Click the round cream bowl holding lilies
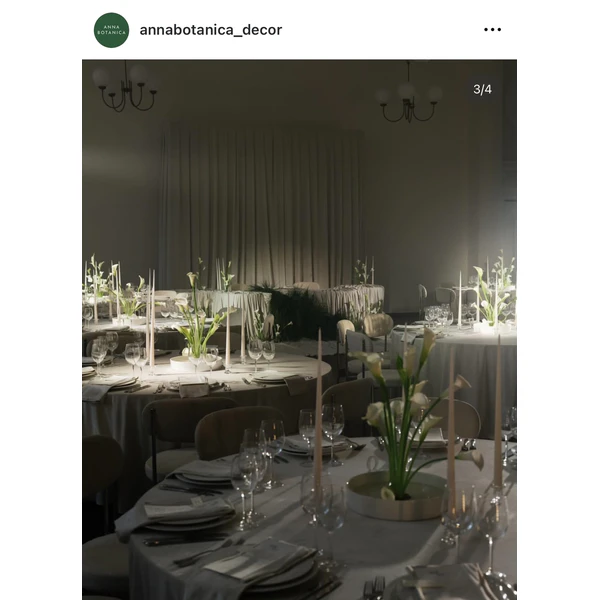600x600 pixels. pyautogui.click(x=396, y=496)
